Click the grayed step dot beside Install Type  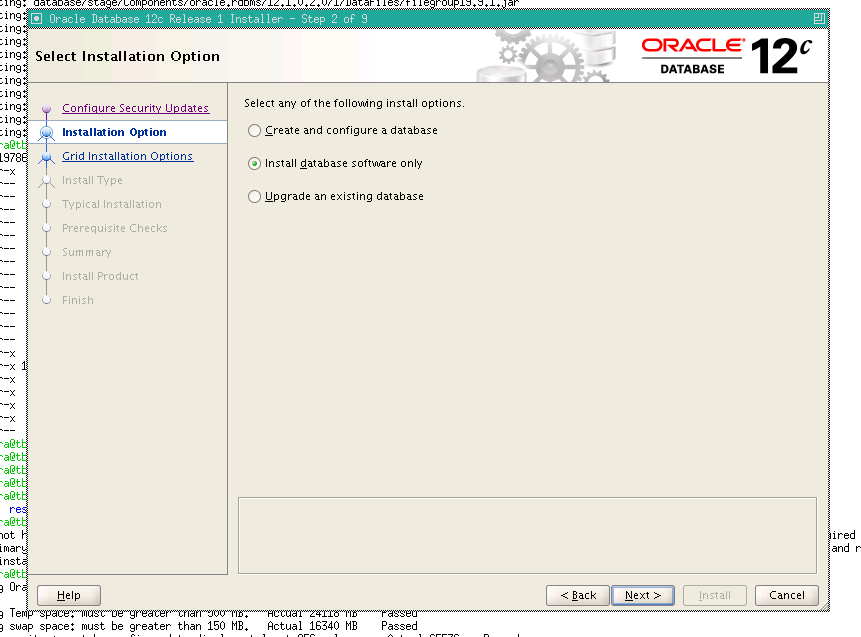[x=46, y=180]
